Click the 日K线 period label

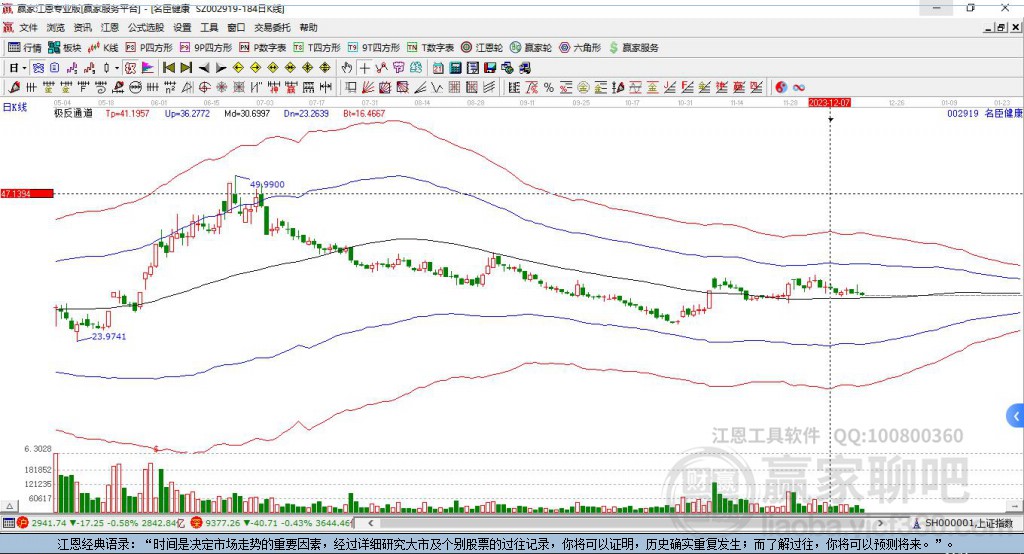[x=15, y=107]
